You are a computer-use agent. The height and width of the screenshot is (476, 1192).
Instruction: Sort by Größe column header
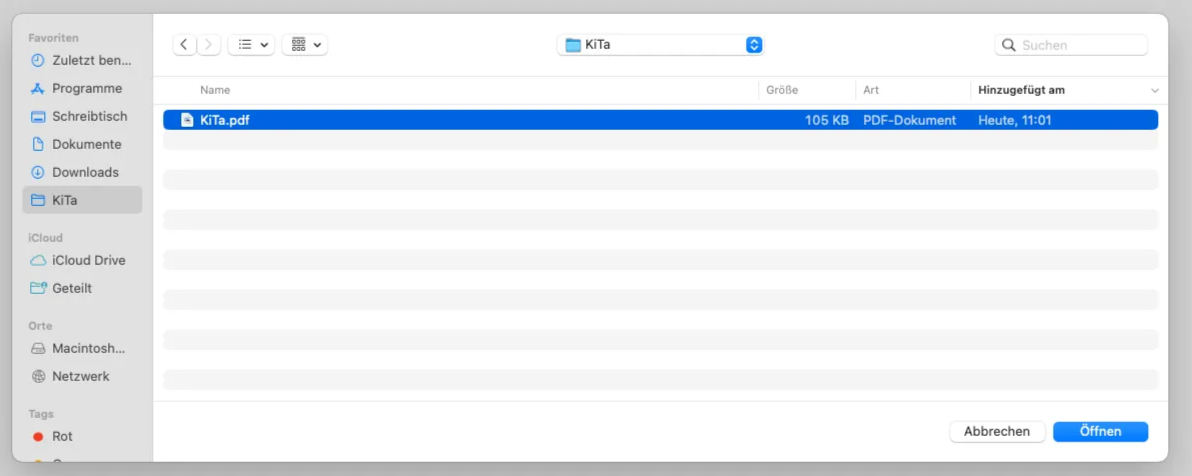[781, 90]
